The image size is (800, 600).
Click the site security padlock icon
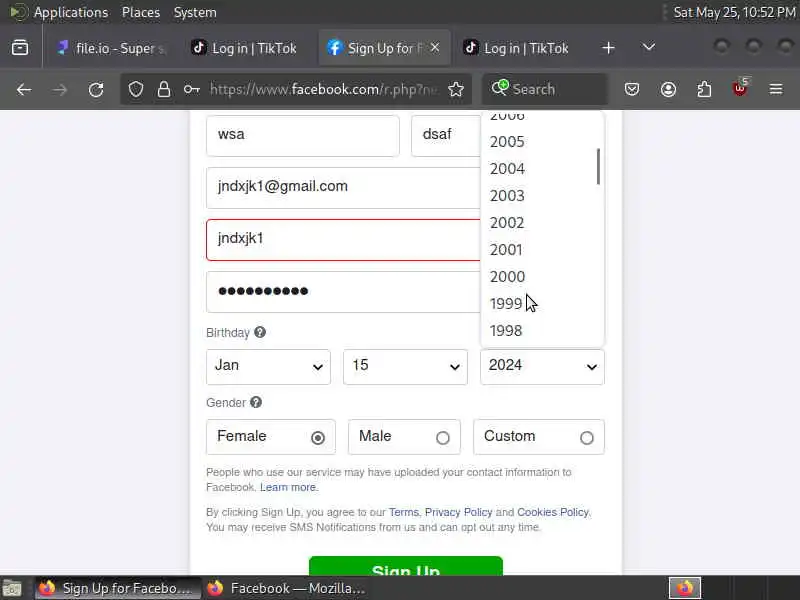click(164, 89)
